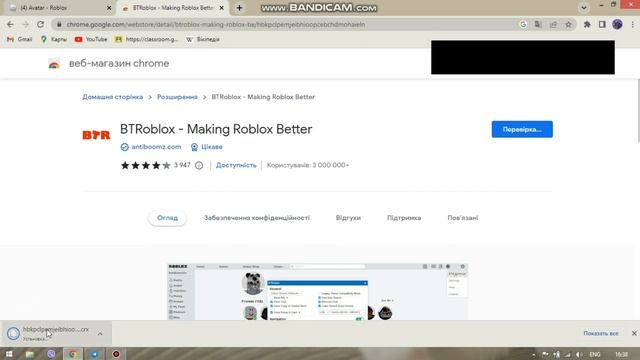Screen dimensions: 640x360
Task: Click the extension screenshot preview
Action: point(318,291)
